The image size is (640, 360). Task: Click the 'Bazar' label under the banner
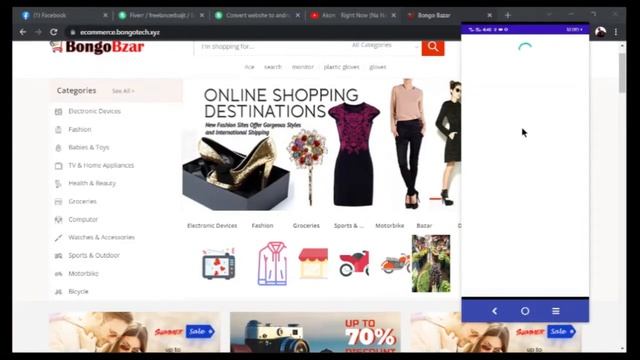click(x=424, y=225)
